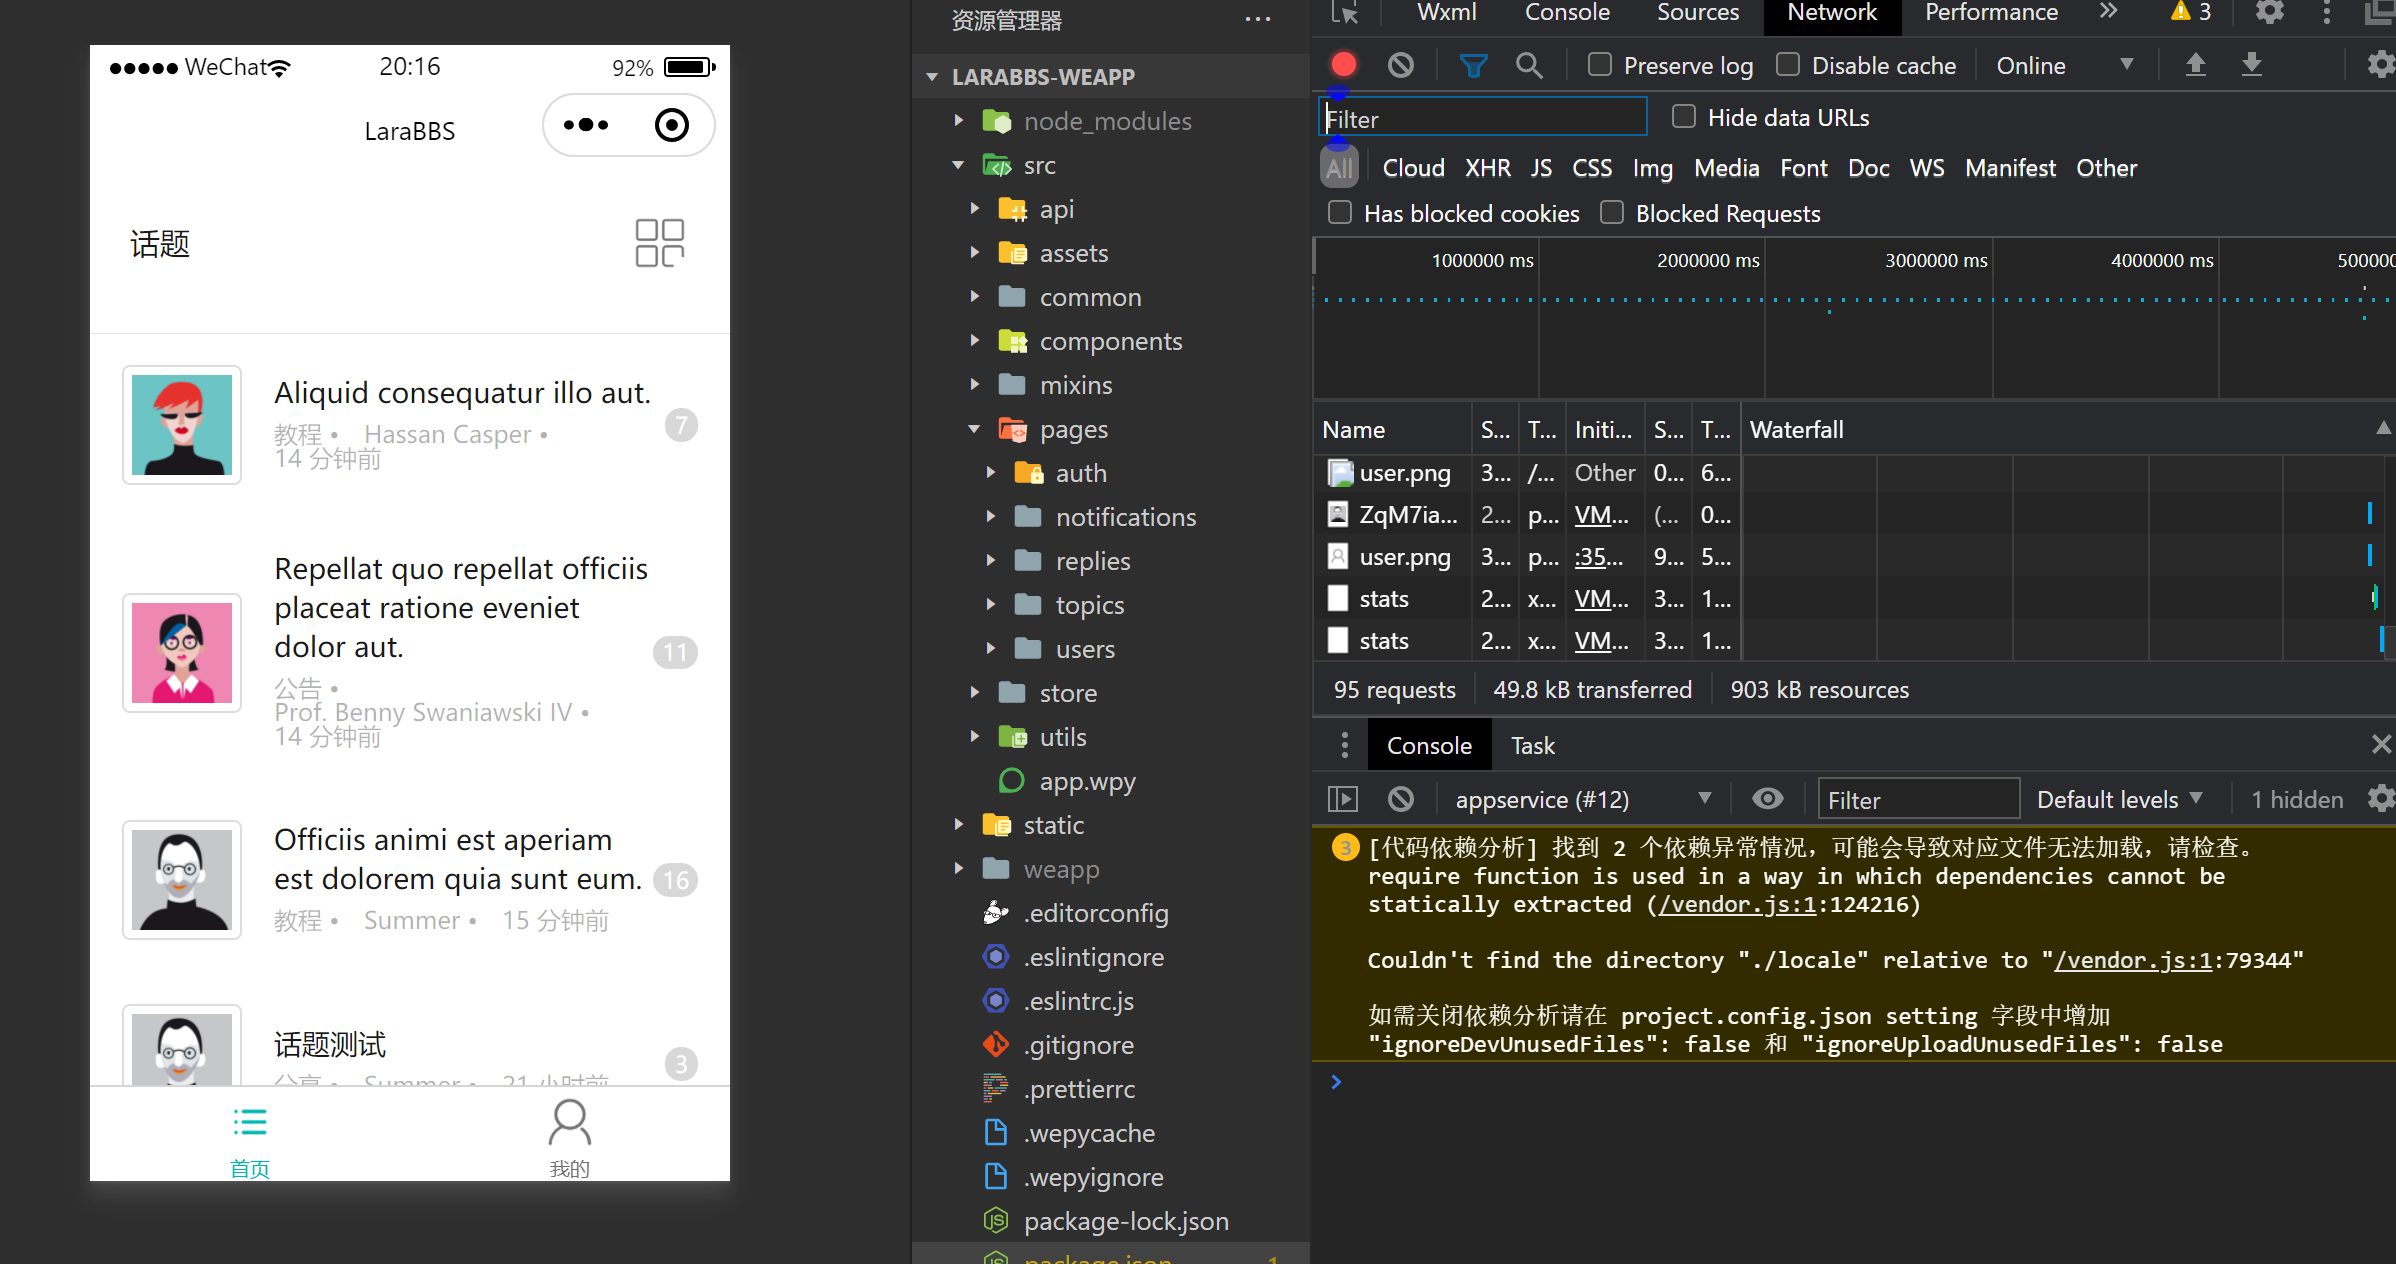2396x1264 pixels.
Task: Open topic Aliquid consequatur illo aut.
Action: [462, 393]
